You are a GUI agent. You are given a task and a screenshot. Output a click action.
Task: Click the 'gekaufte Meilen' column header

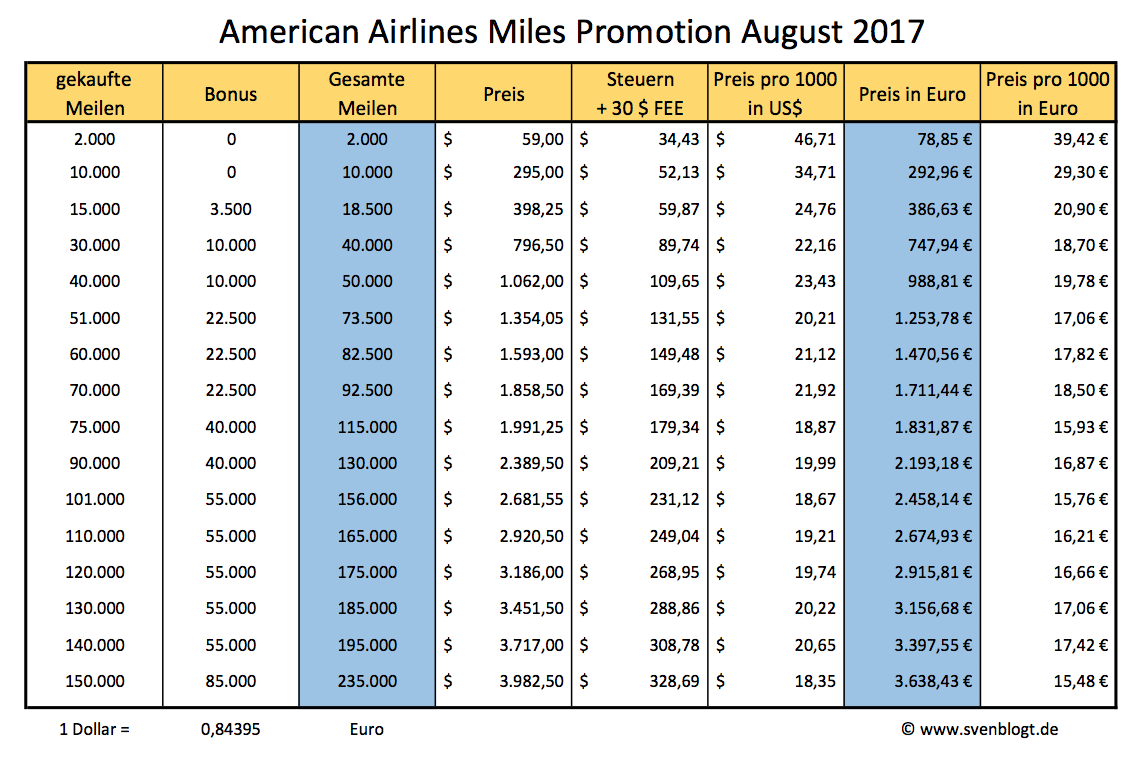click(94, 93)
